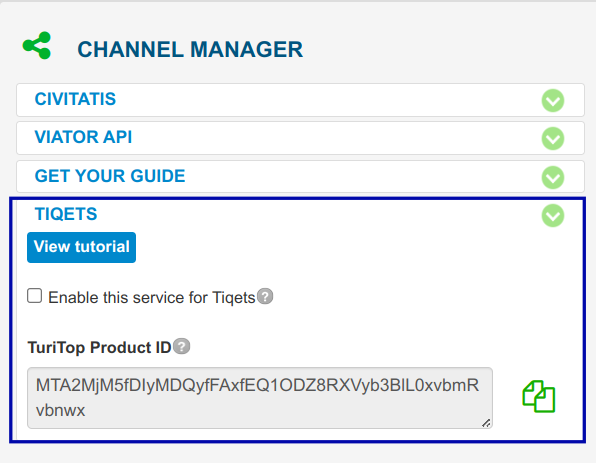Click the 'Enable this service for Tiqets' label text
The width and height of the screenshot is (596, 463).
click(x=152, y=297)
